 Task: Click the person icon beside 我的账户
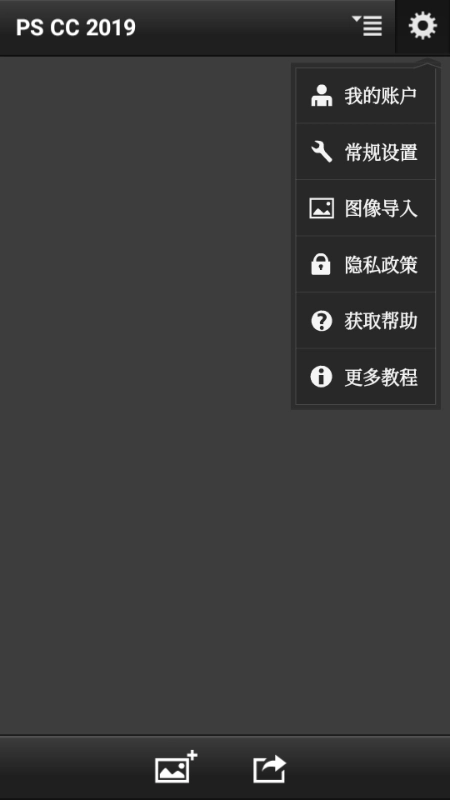[321, 95]
